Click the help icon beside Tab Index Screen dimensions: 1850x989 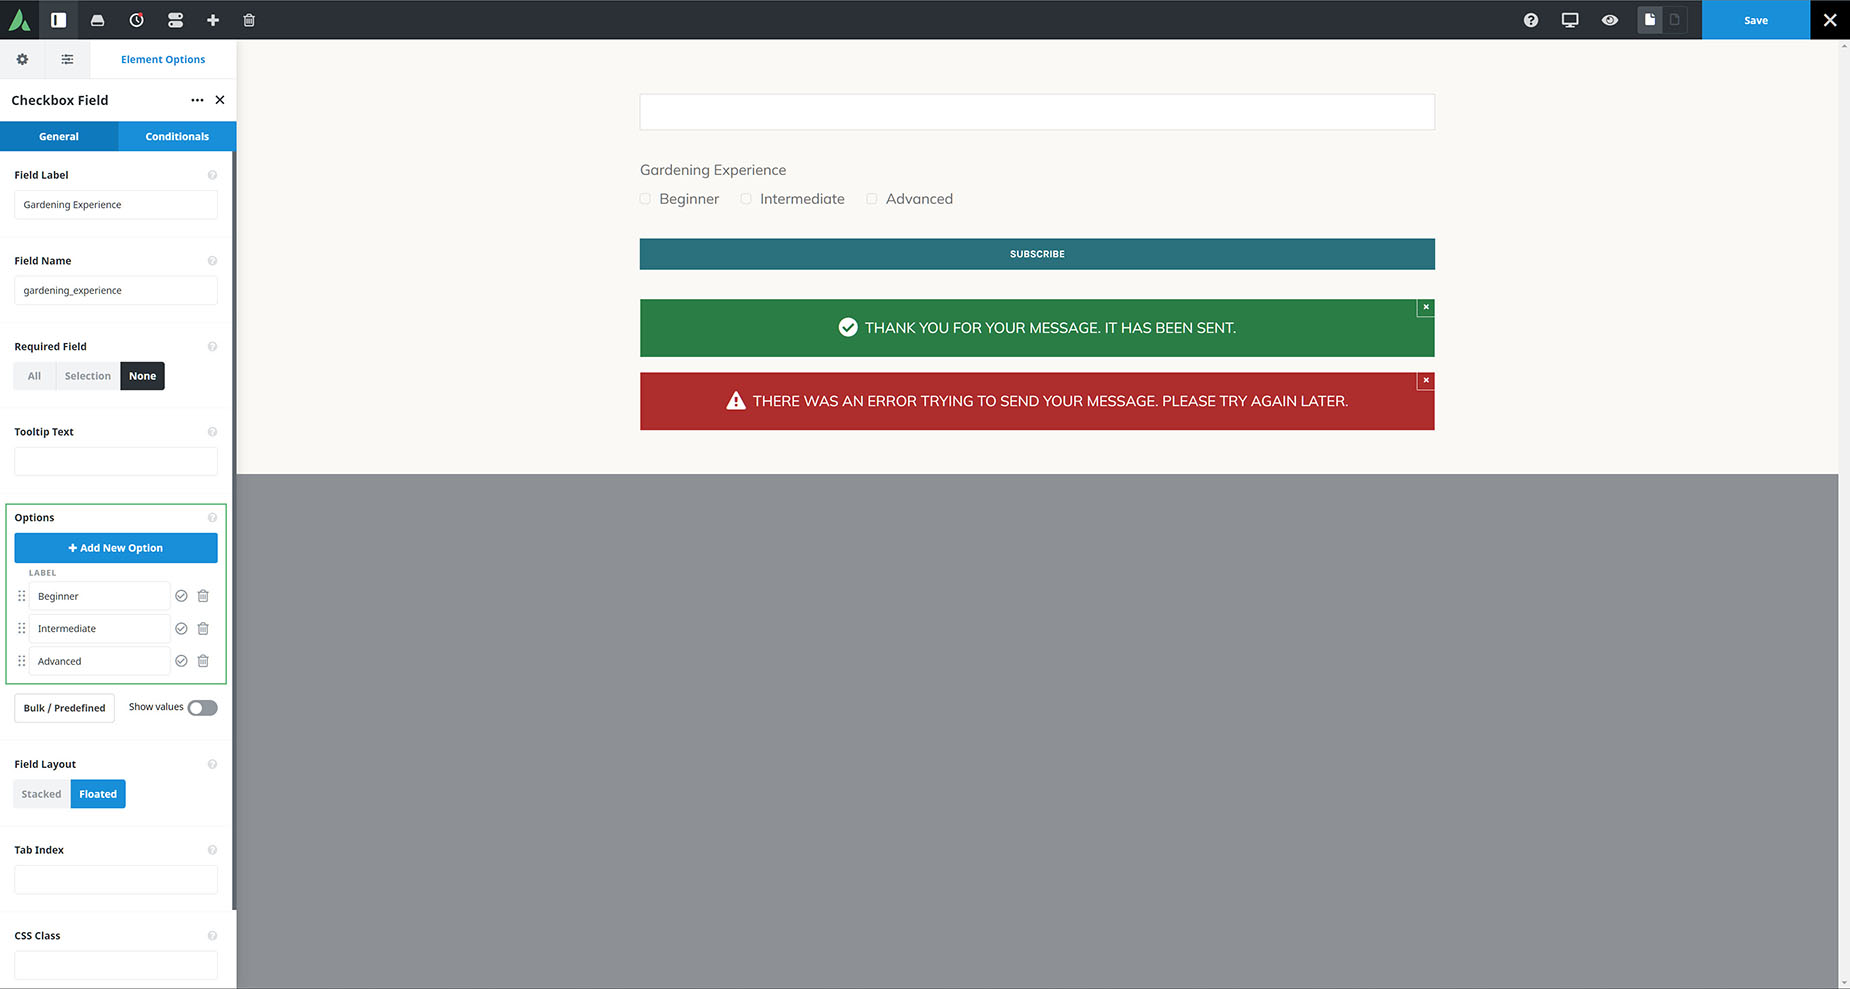[x=212, y=850]
